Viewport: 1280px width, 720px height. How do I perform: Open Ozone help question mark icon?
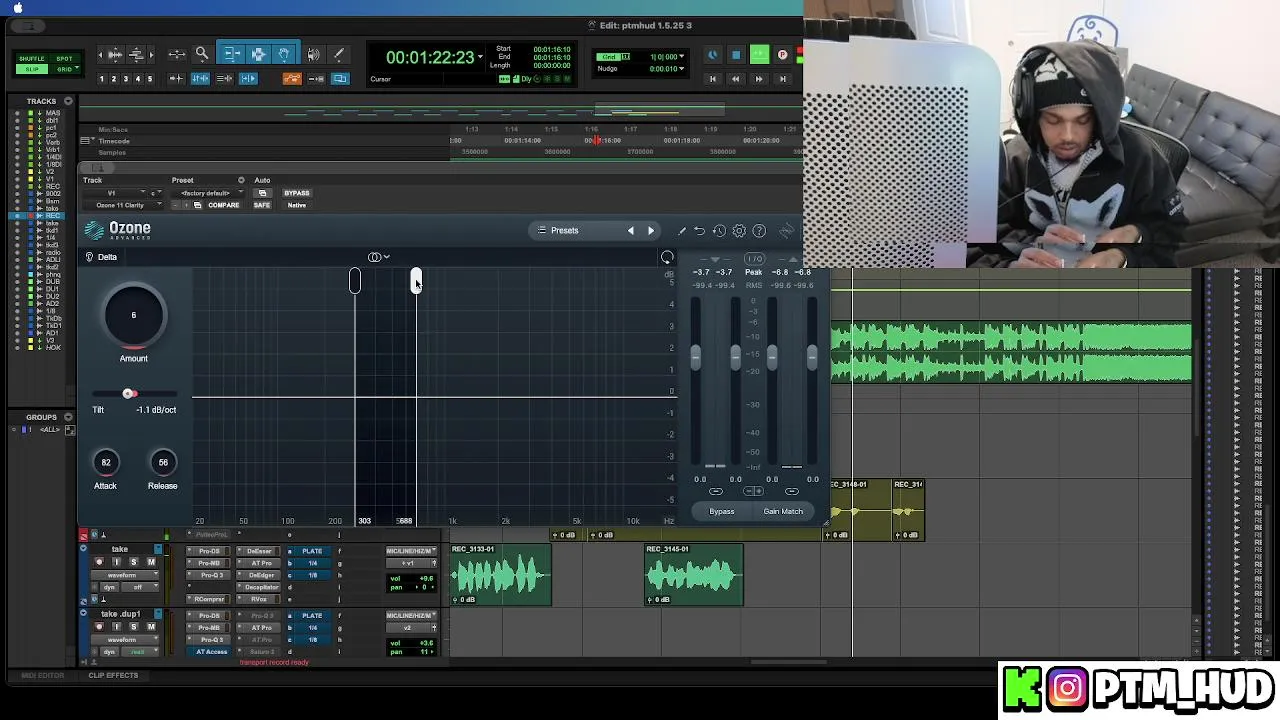759,231
